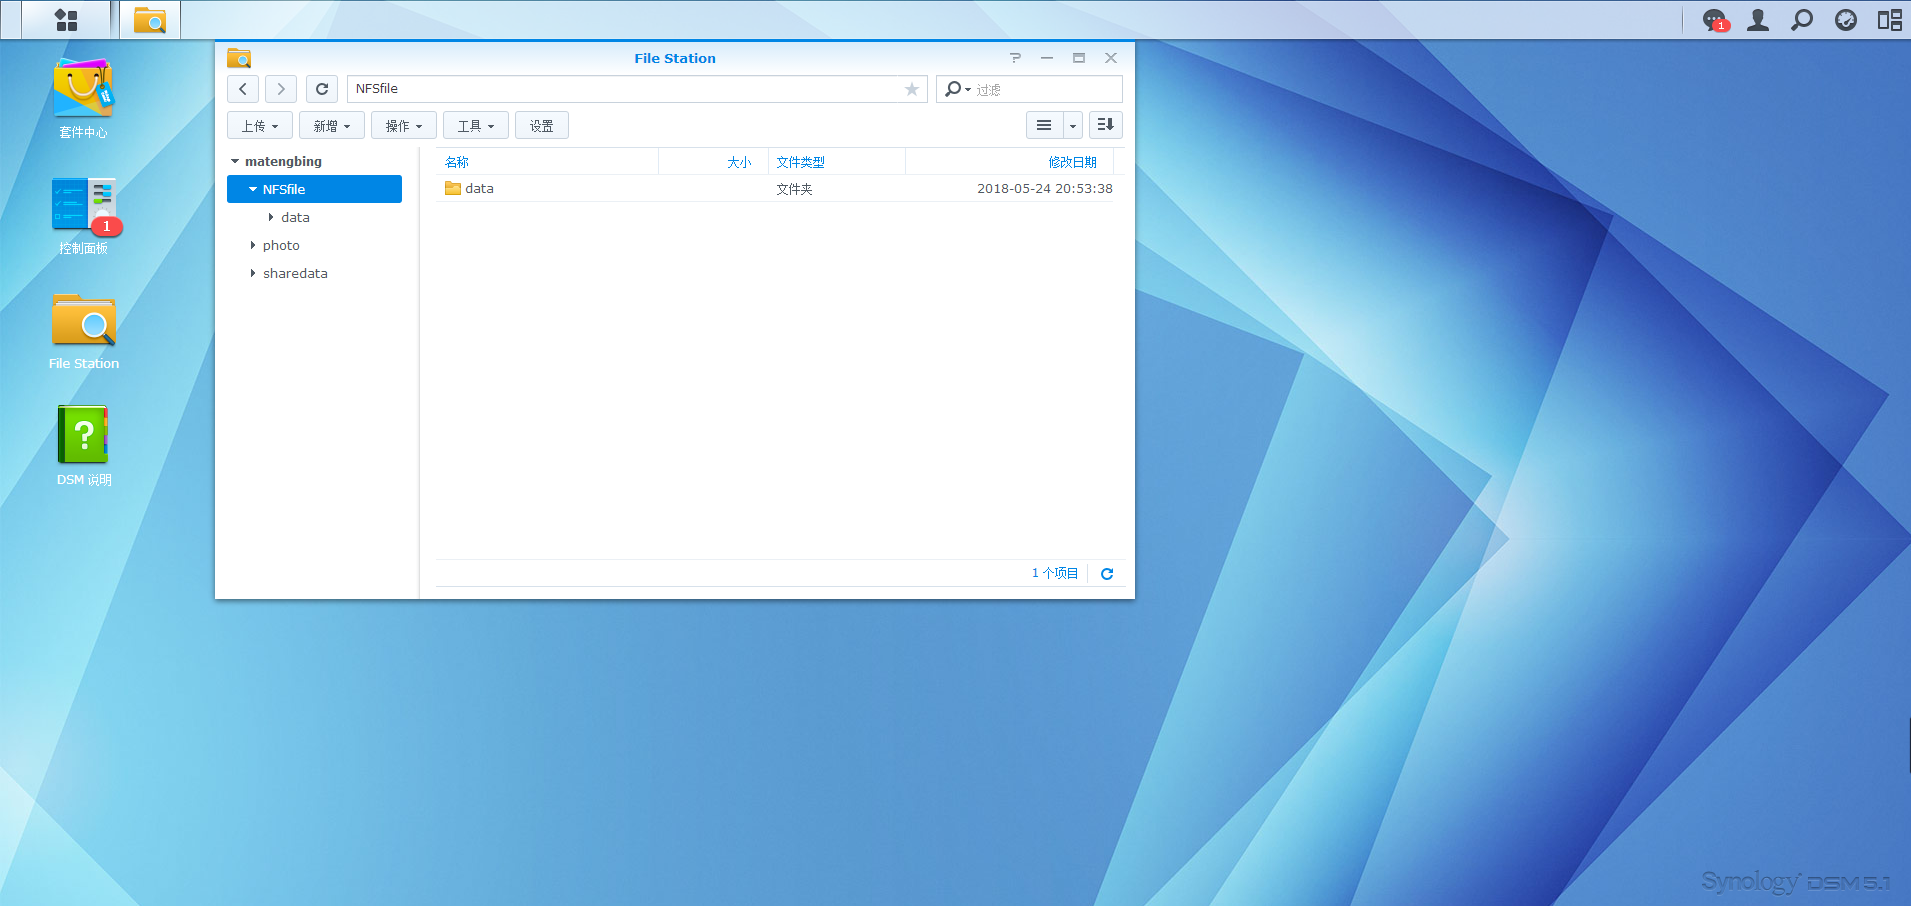The width and height of the screenshot is (1911, 906).
Task: Expand the photo folder tree arrow
Action: point(253,245)
